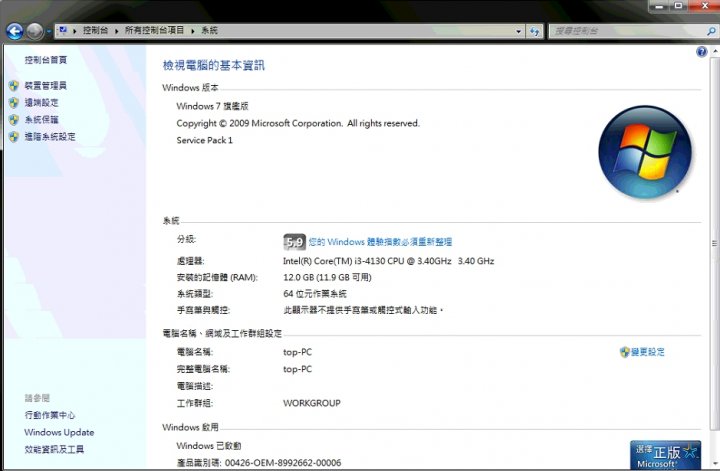
Task: Click the greyed Forward arrow button
Action: 34,31
